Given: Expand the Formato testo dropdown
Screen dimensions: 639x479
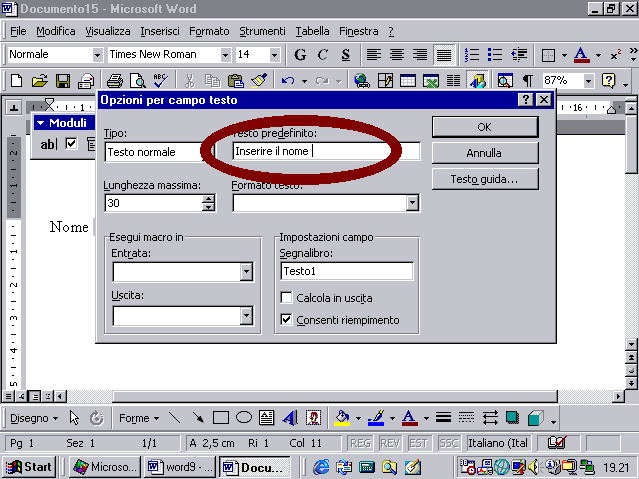Looking at the screenshot, I should (x=412, y=203).
